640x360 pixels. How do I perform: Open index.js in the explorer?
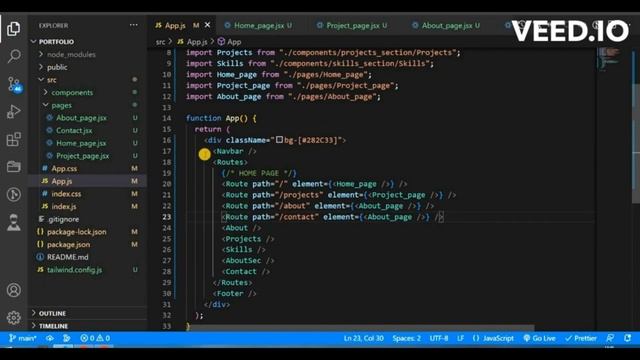(64, 206)
